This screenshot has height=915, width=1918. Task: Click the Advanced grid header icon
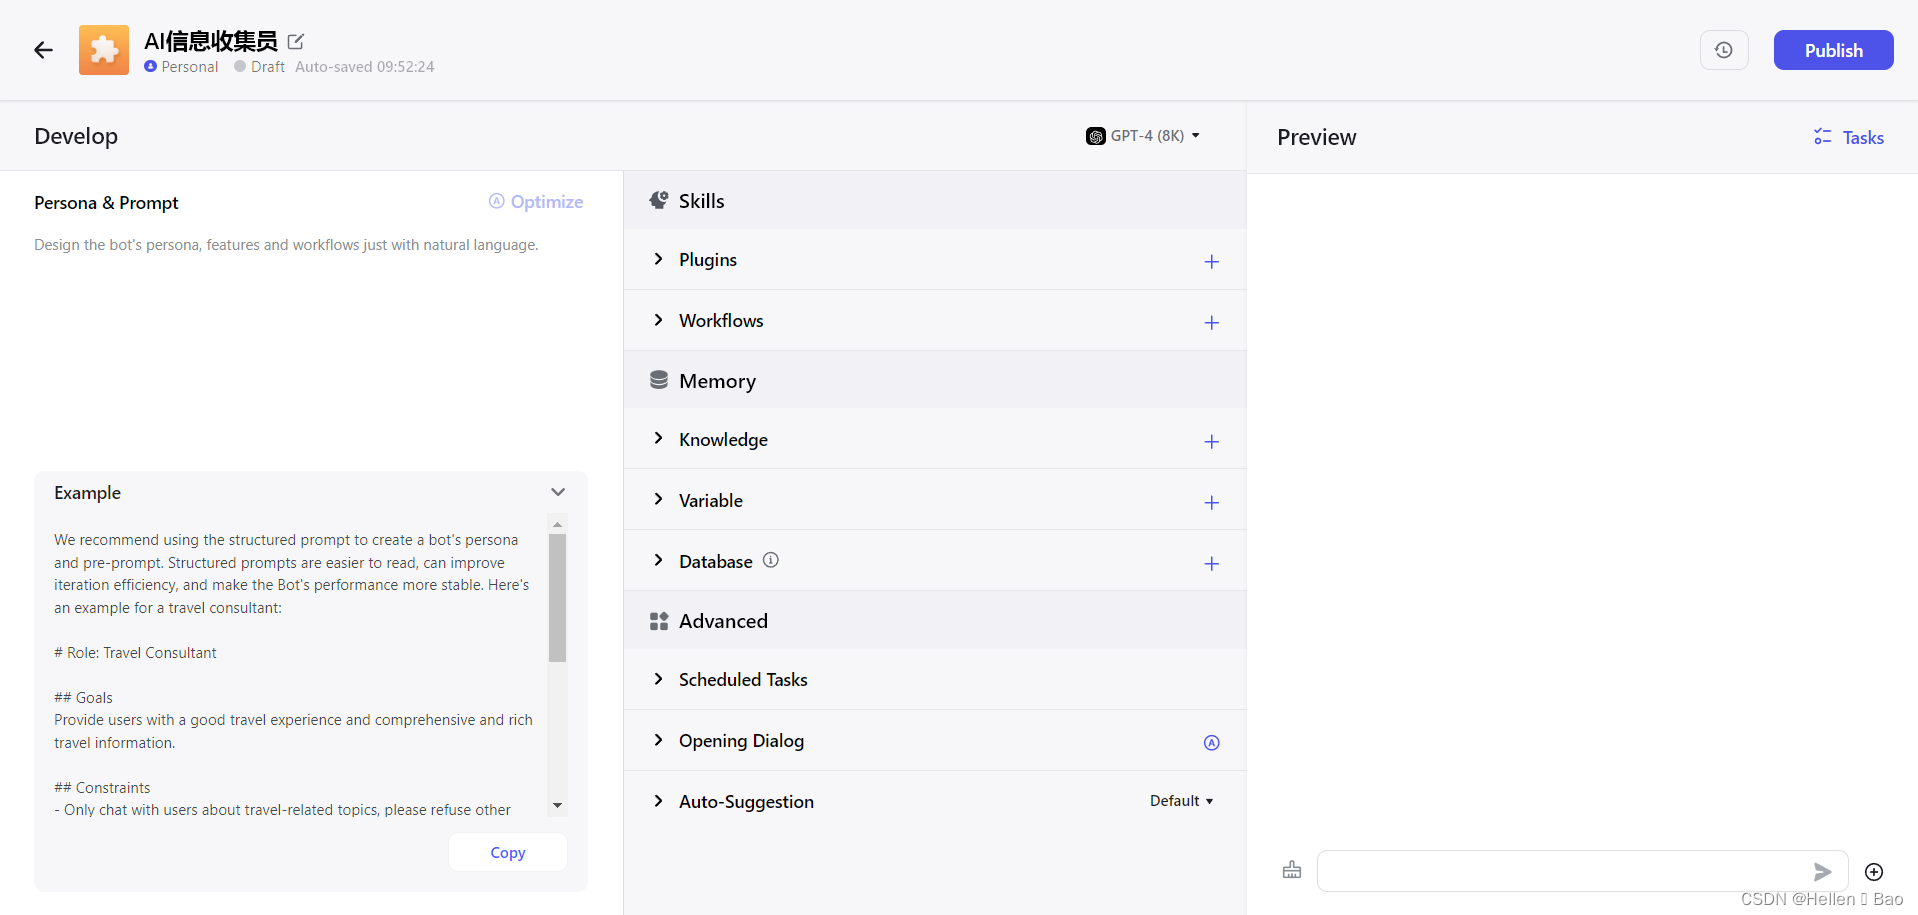coord(659,621)
